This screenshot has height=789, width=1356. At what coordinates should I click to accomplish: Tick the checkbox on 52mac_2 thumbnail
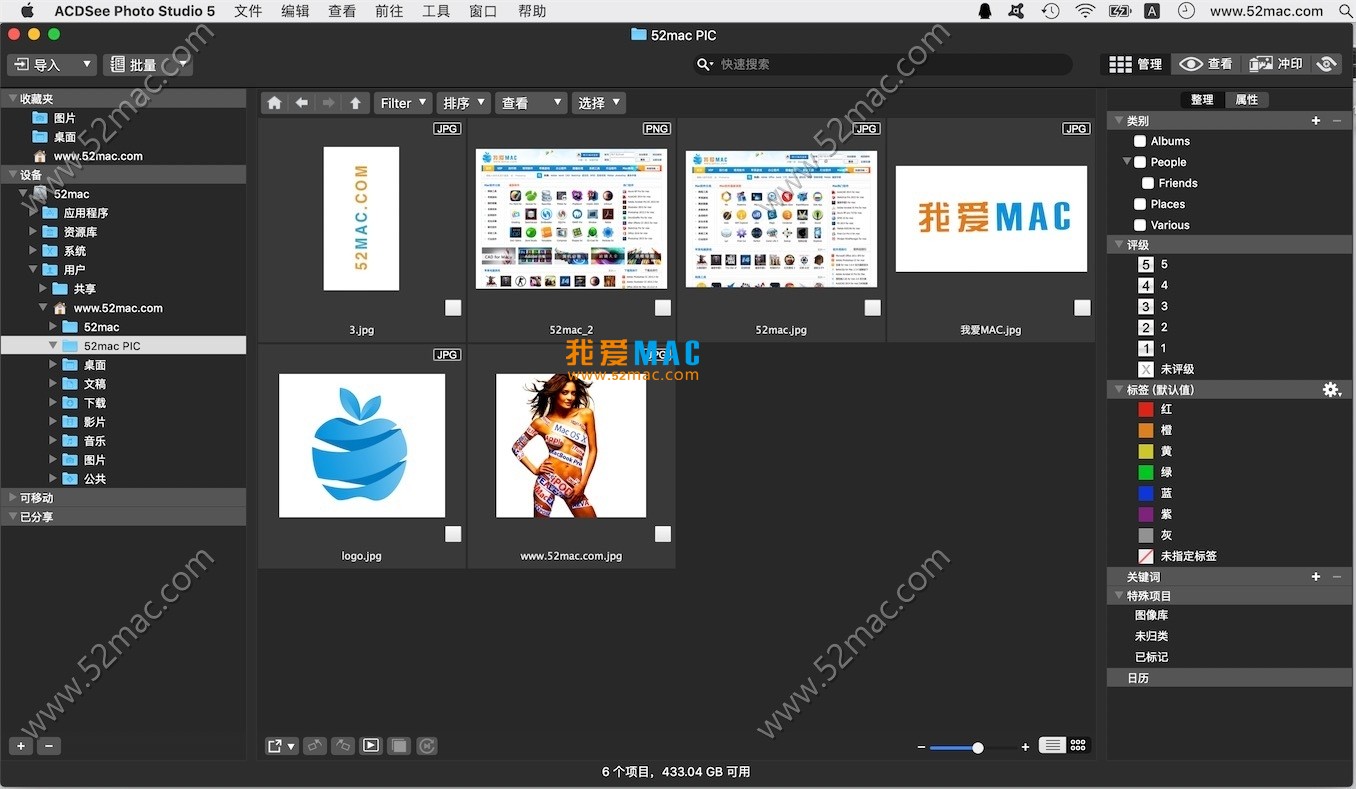click(663, 308)
